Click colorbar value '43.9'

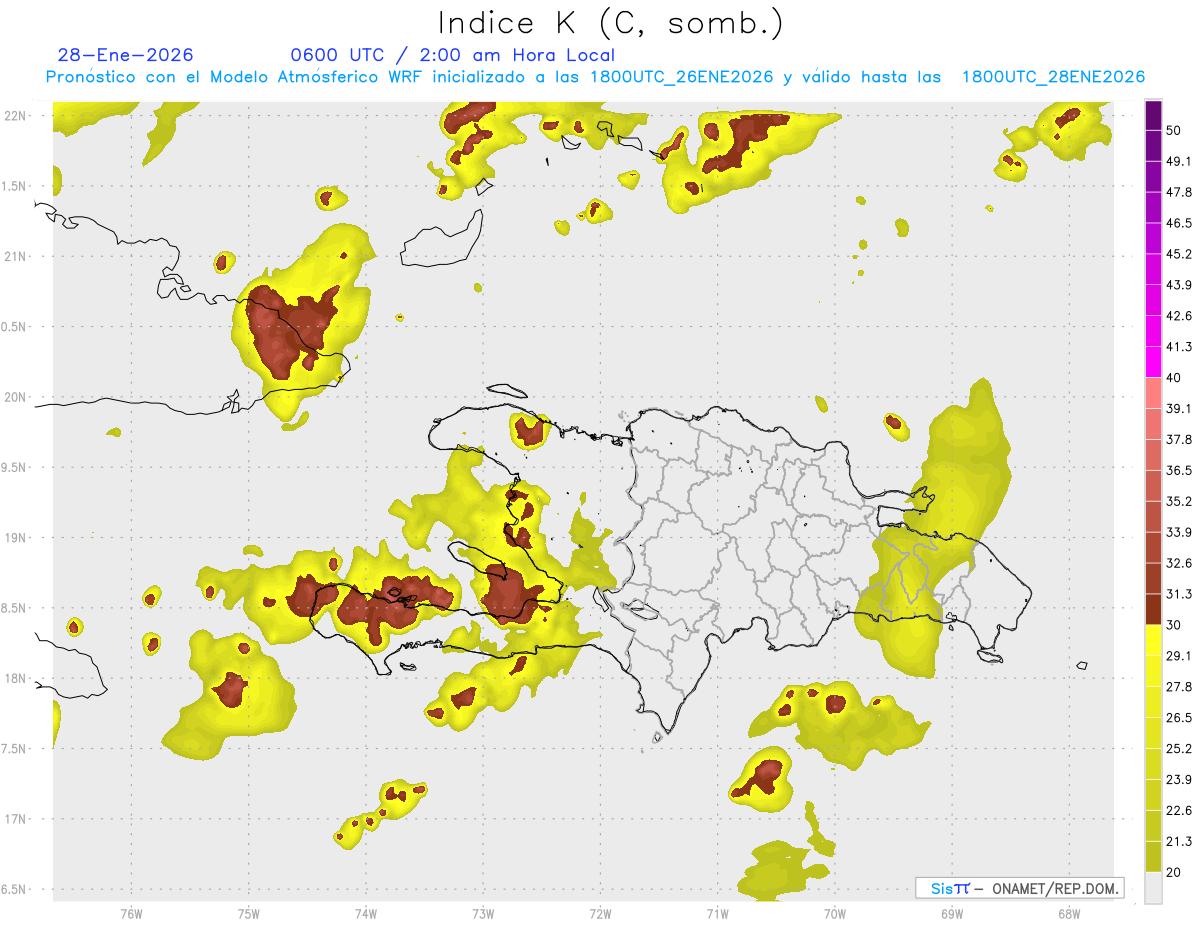coord(1179,285)
